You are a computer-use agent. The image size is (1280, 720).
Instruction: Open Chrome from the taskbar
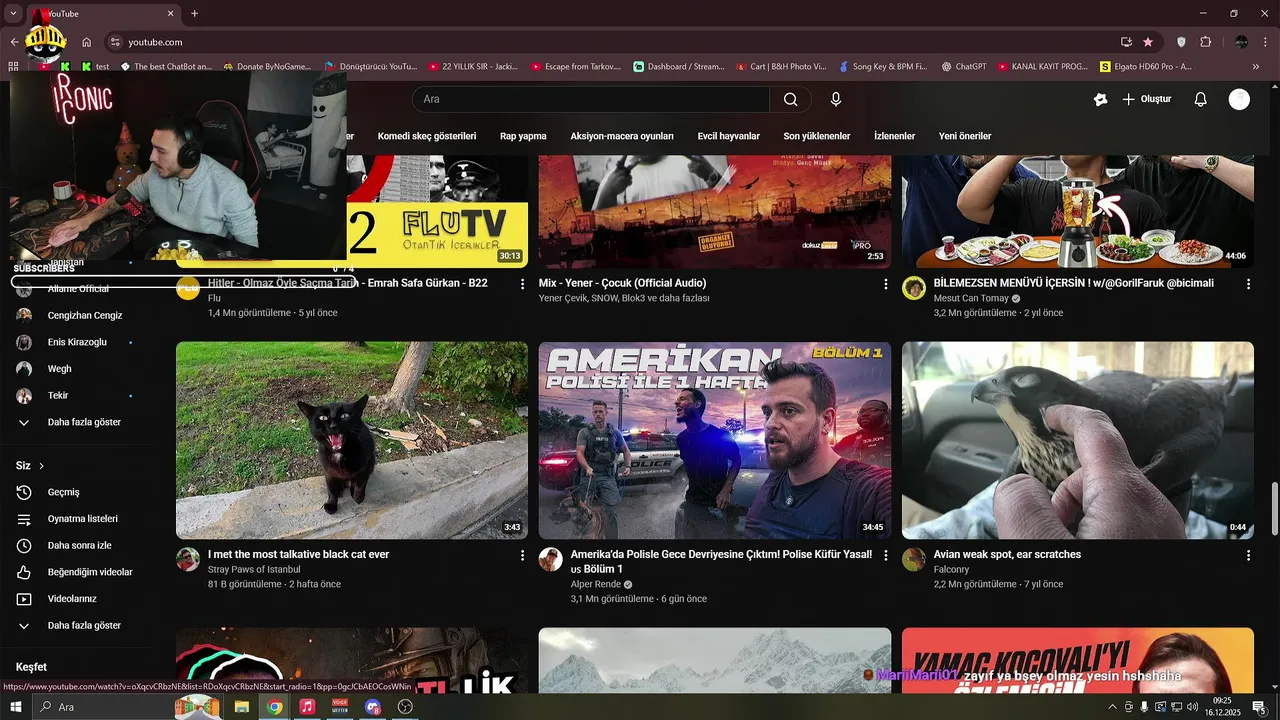tap(274, 707)
